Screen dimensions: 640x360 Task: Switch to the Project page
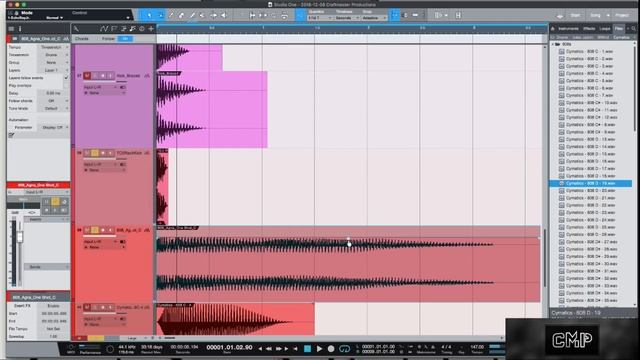tap(622, 16)
